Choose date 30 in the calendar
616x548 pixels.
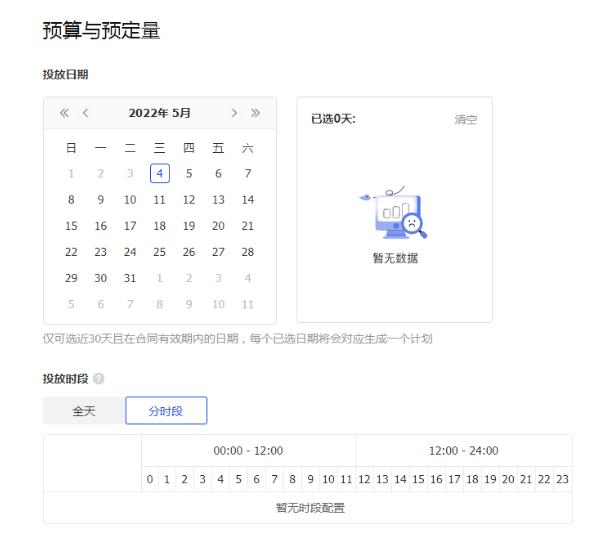[101, 278]
